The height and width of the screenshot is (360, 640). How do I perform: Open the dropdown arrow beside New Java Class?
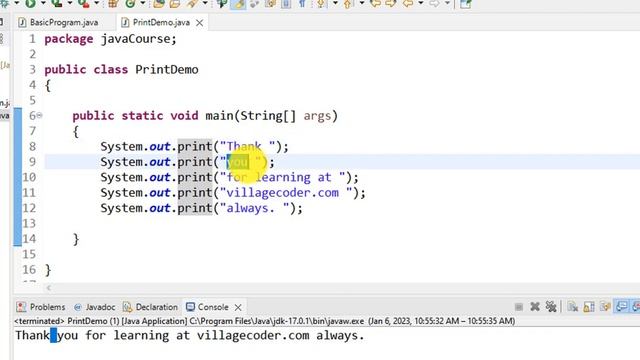143,3
